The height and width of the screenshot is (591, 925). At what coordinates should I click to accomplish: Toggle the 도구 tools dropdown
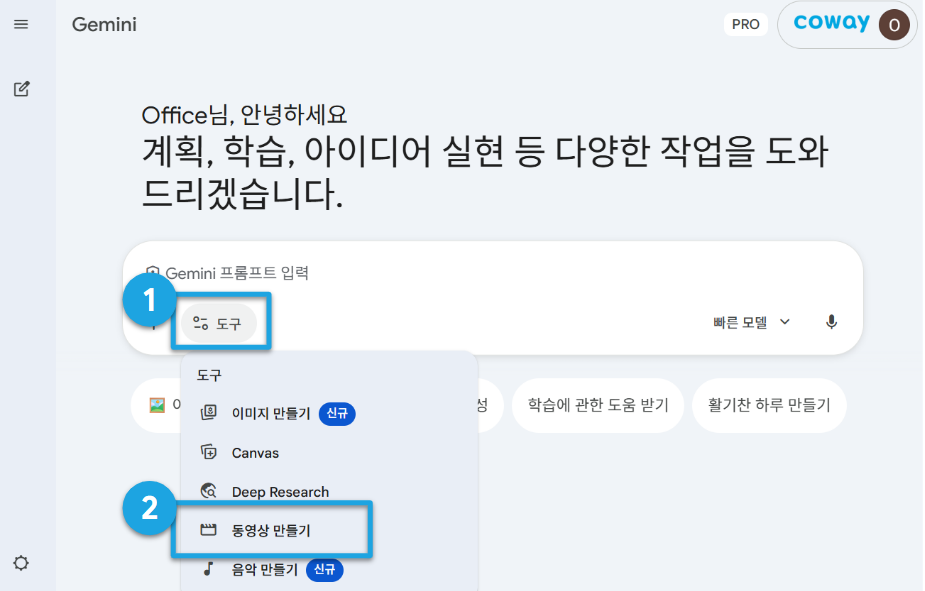tap(218, 323)
